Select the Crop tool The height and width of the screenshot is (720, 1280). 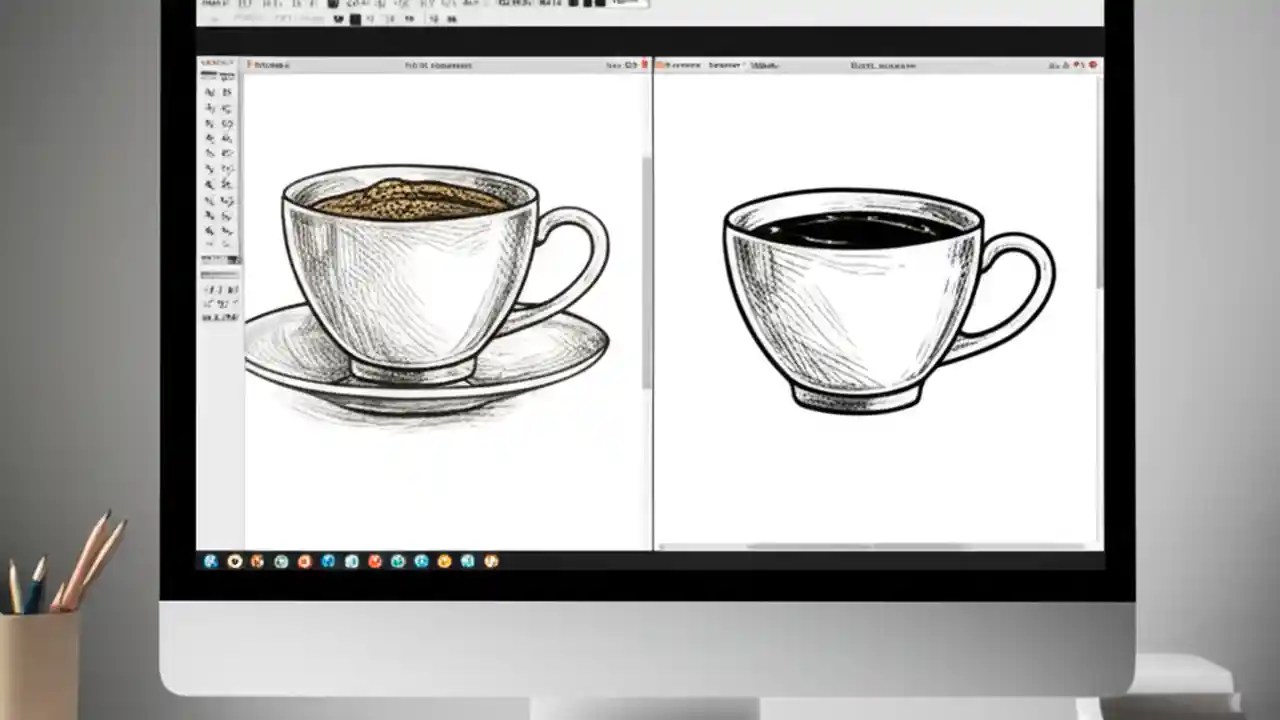[210, 122]
